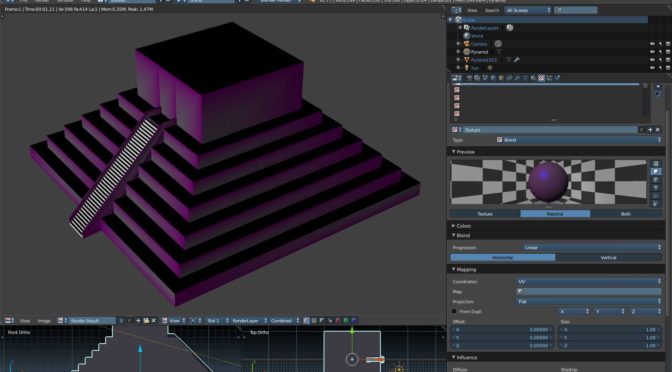Image resolution: width=672 pixels, height=372 pixels.
Task: Click the outliner search field
Action: (x=576, y=10)
